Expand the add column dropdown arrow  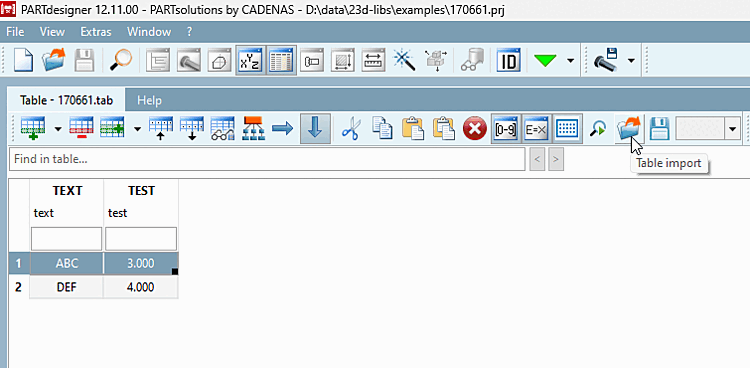tap(137, 129)
